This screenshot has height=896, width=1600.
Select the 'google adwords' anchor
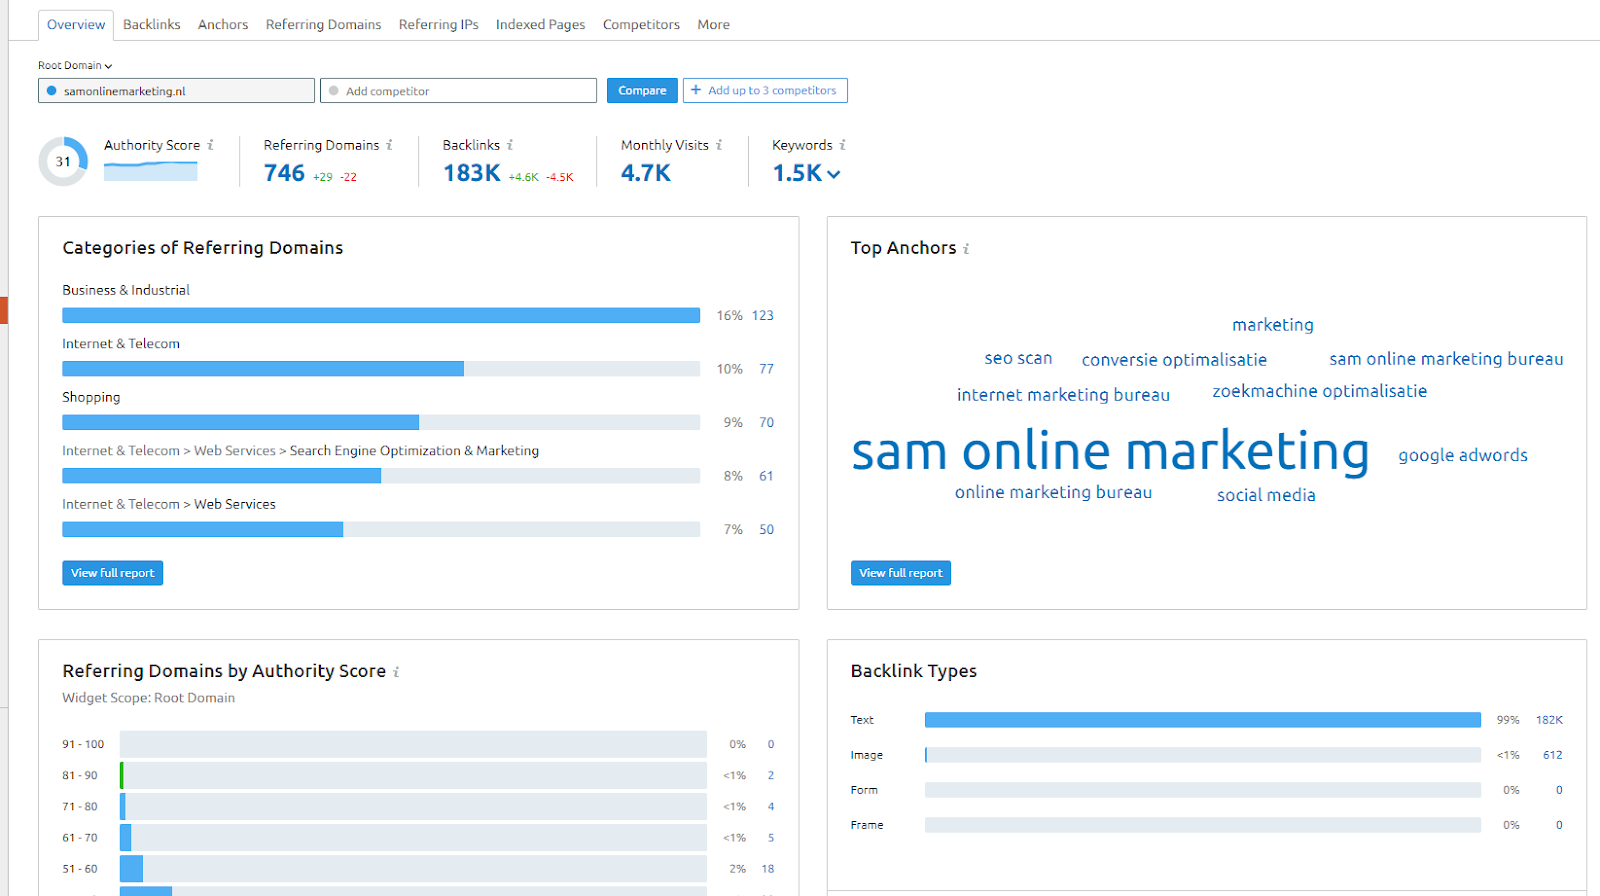pos(1463,456)
